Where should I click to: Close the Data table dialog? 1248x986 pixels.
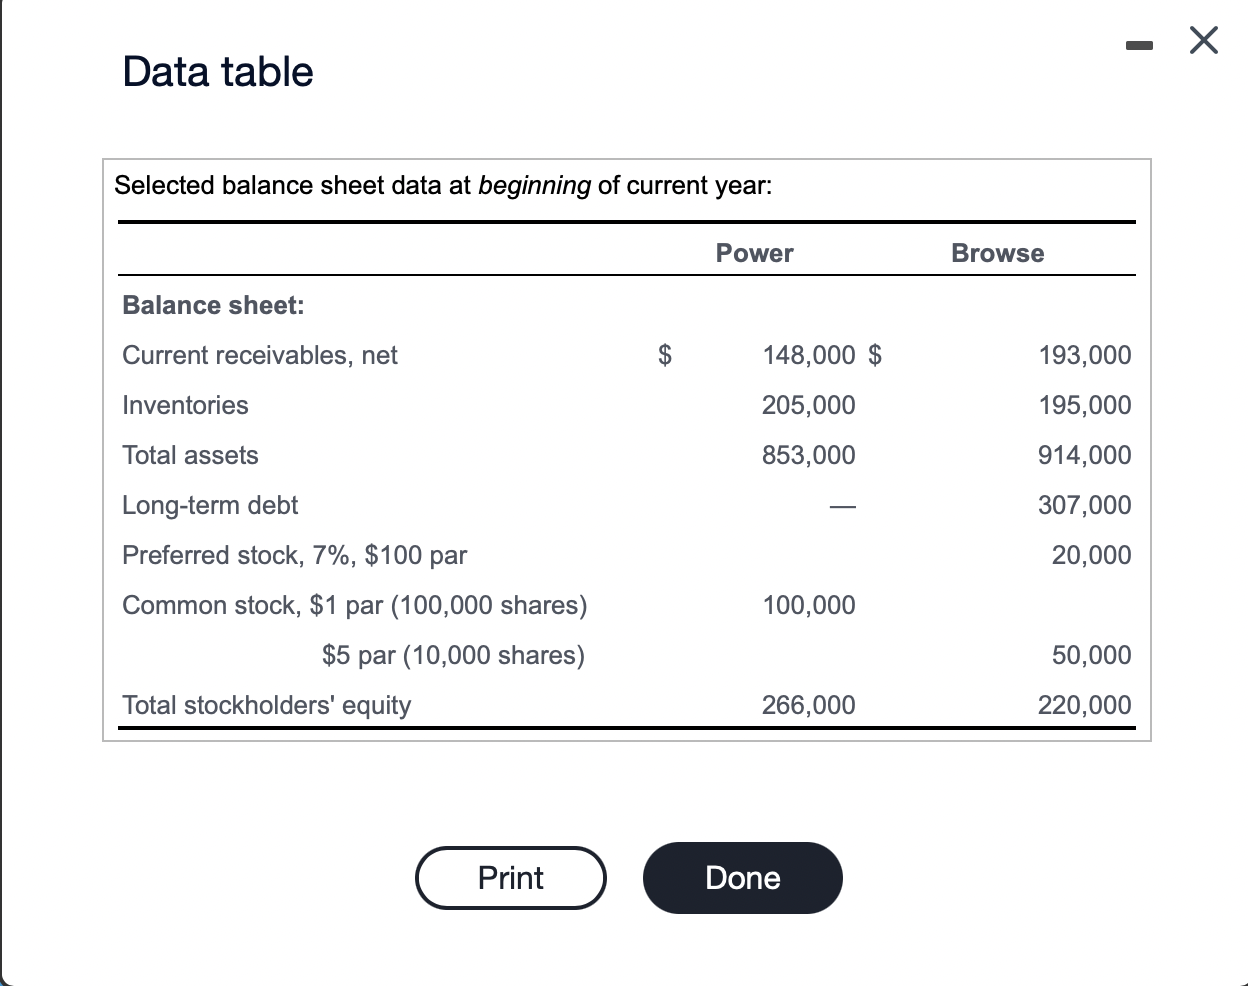pos(1204,41)
